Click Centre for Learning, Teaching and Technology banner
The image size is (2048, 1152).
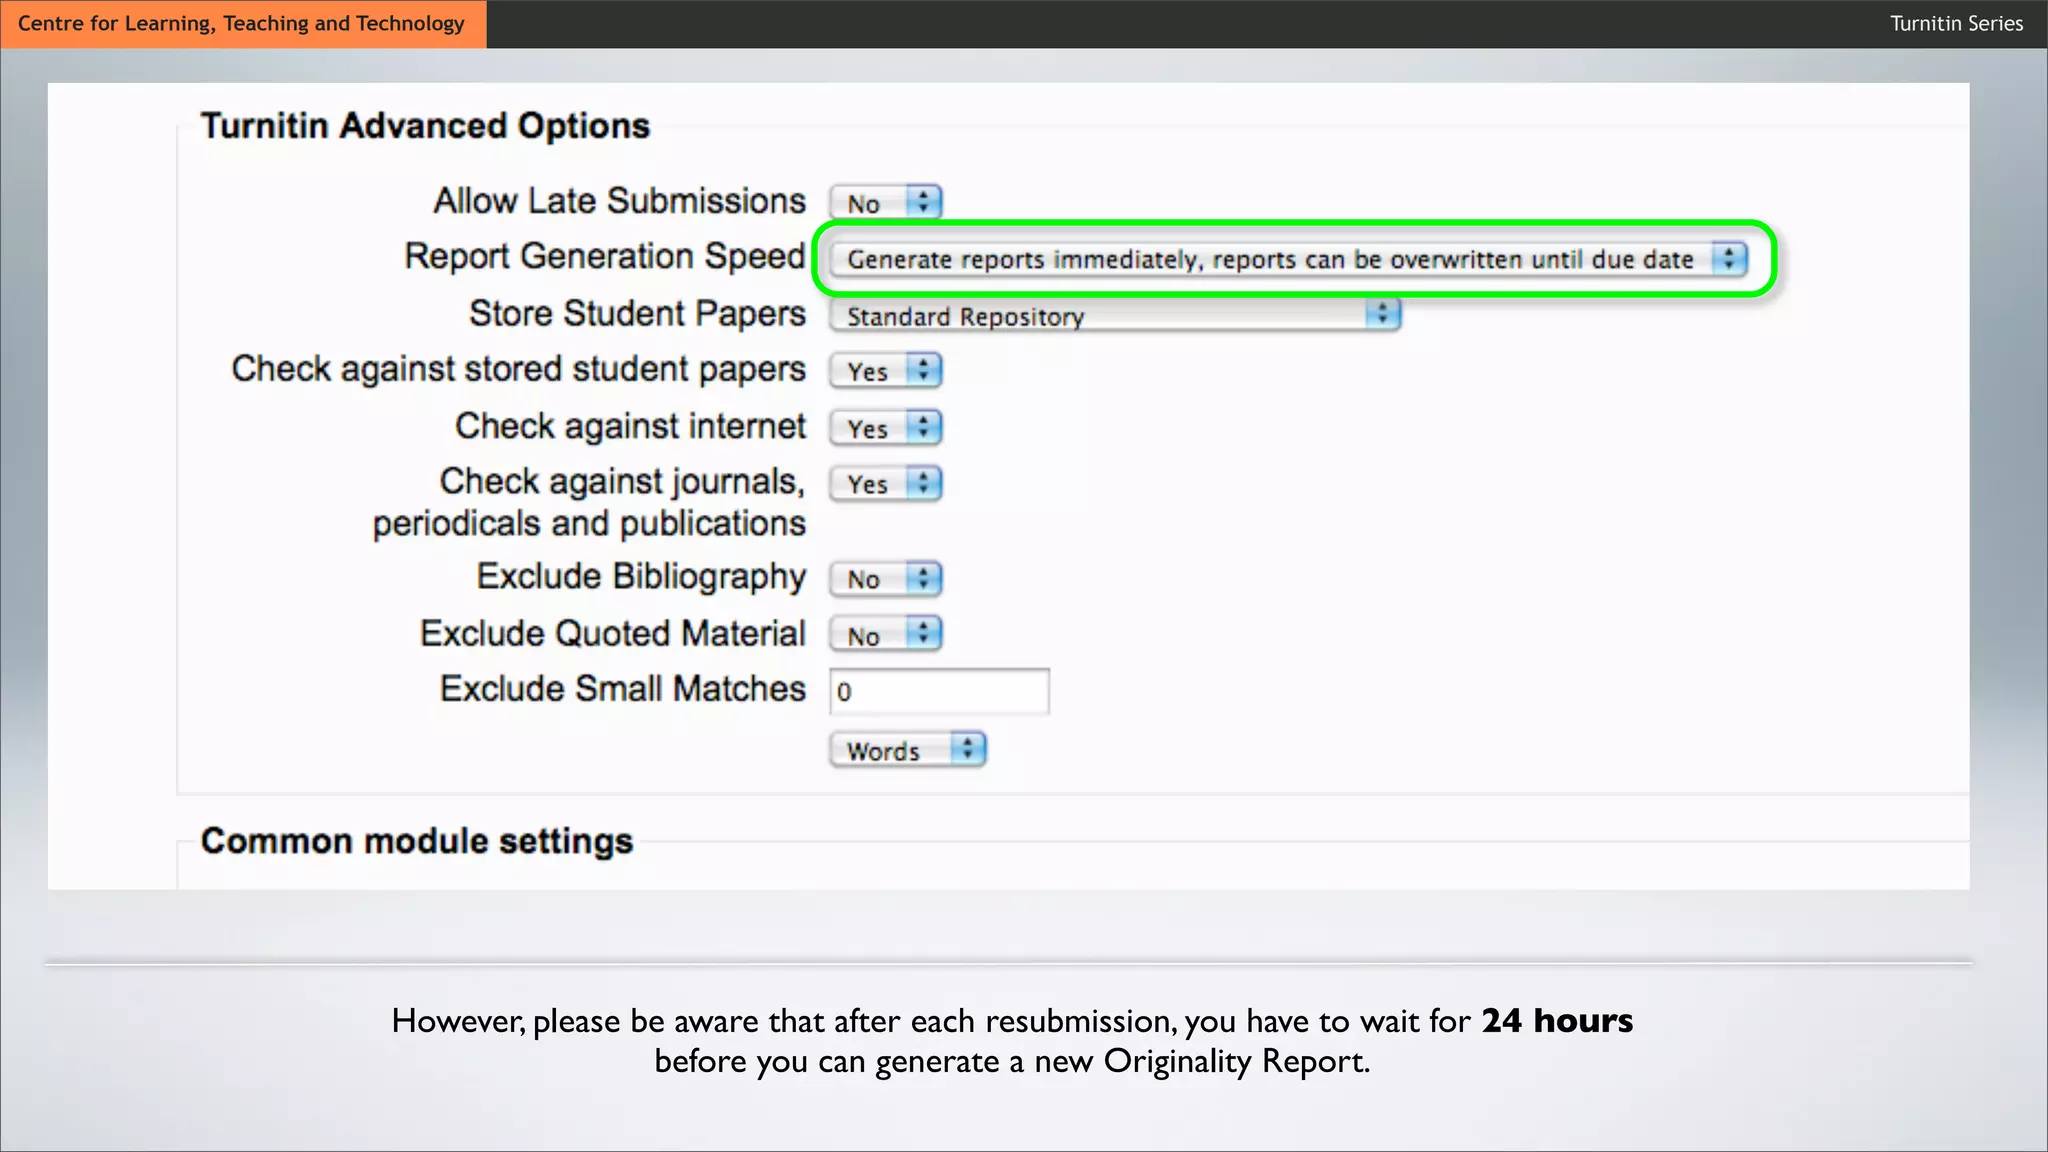[242, 24]
